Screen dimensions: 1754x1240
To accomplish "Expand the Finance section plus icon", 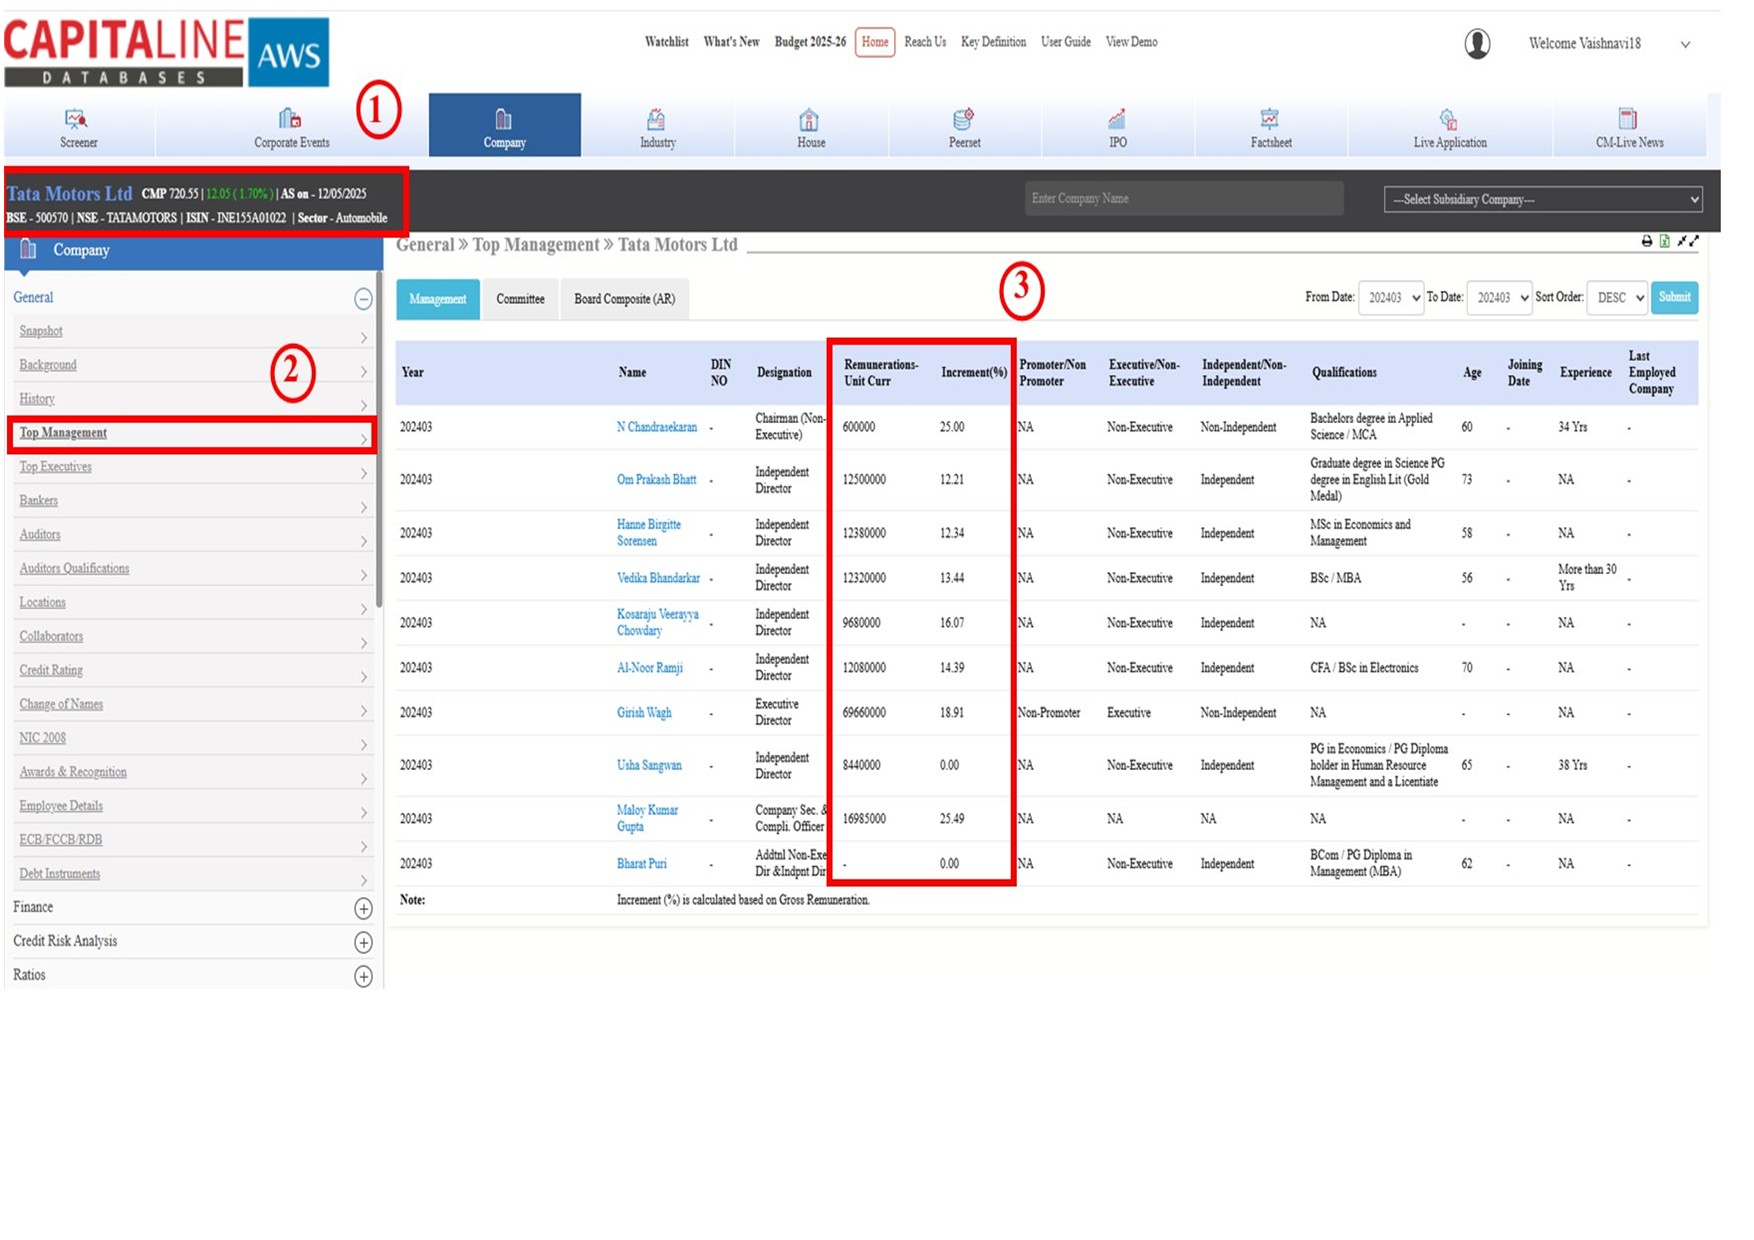I will (363, 908).
